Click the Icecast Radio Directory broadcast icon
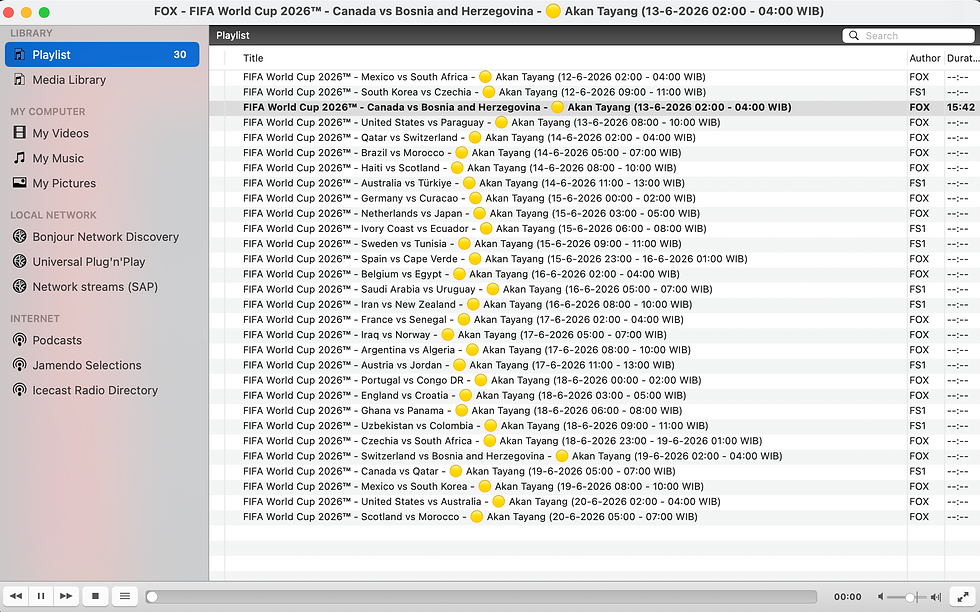Viewport: 980px width, 612px height. click(19, 389)
